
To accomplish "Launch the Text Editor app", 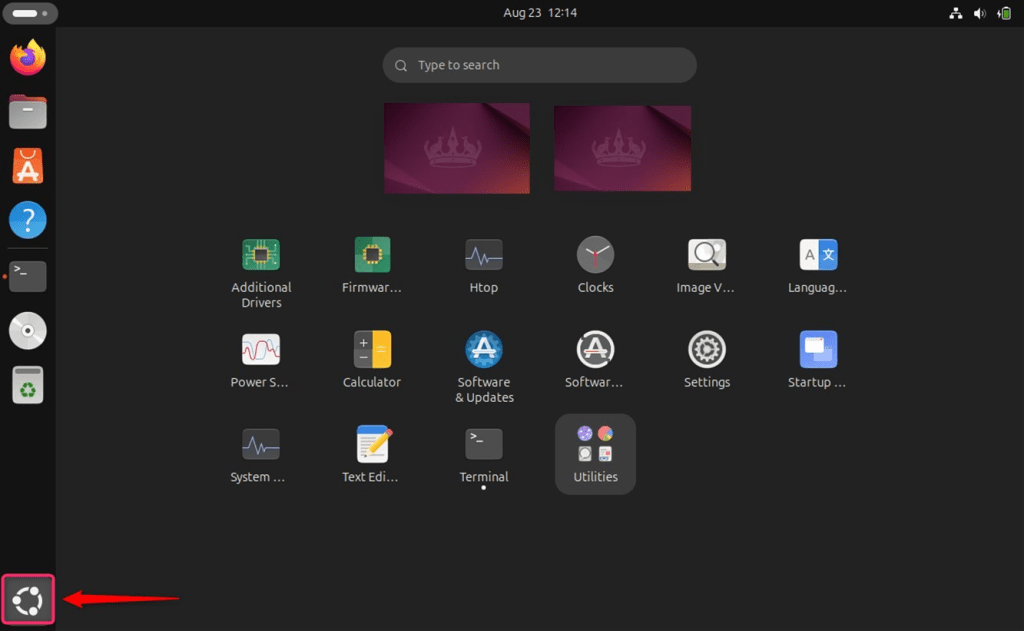I will pyautogui.click(x=372, y=444).
